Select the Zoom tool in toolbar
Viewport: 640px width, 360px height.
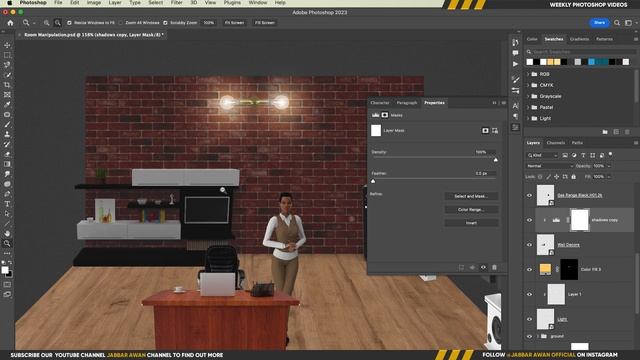pos(7,243)
